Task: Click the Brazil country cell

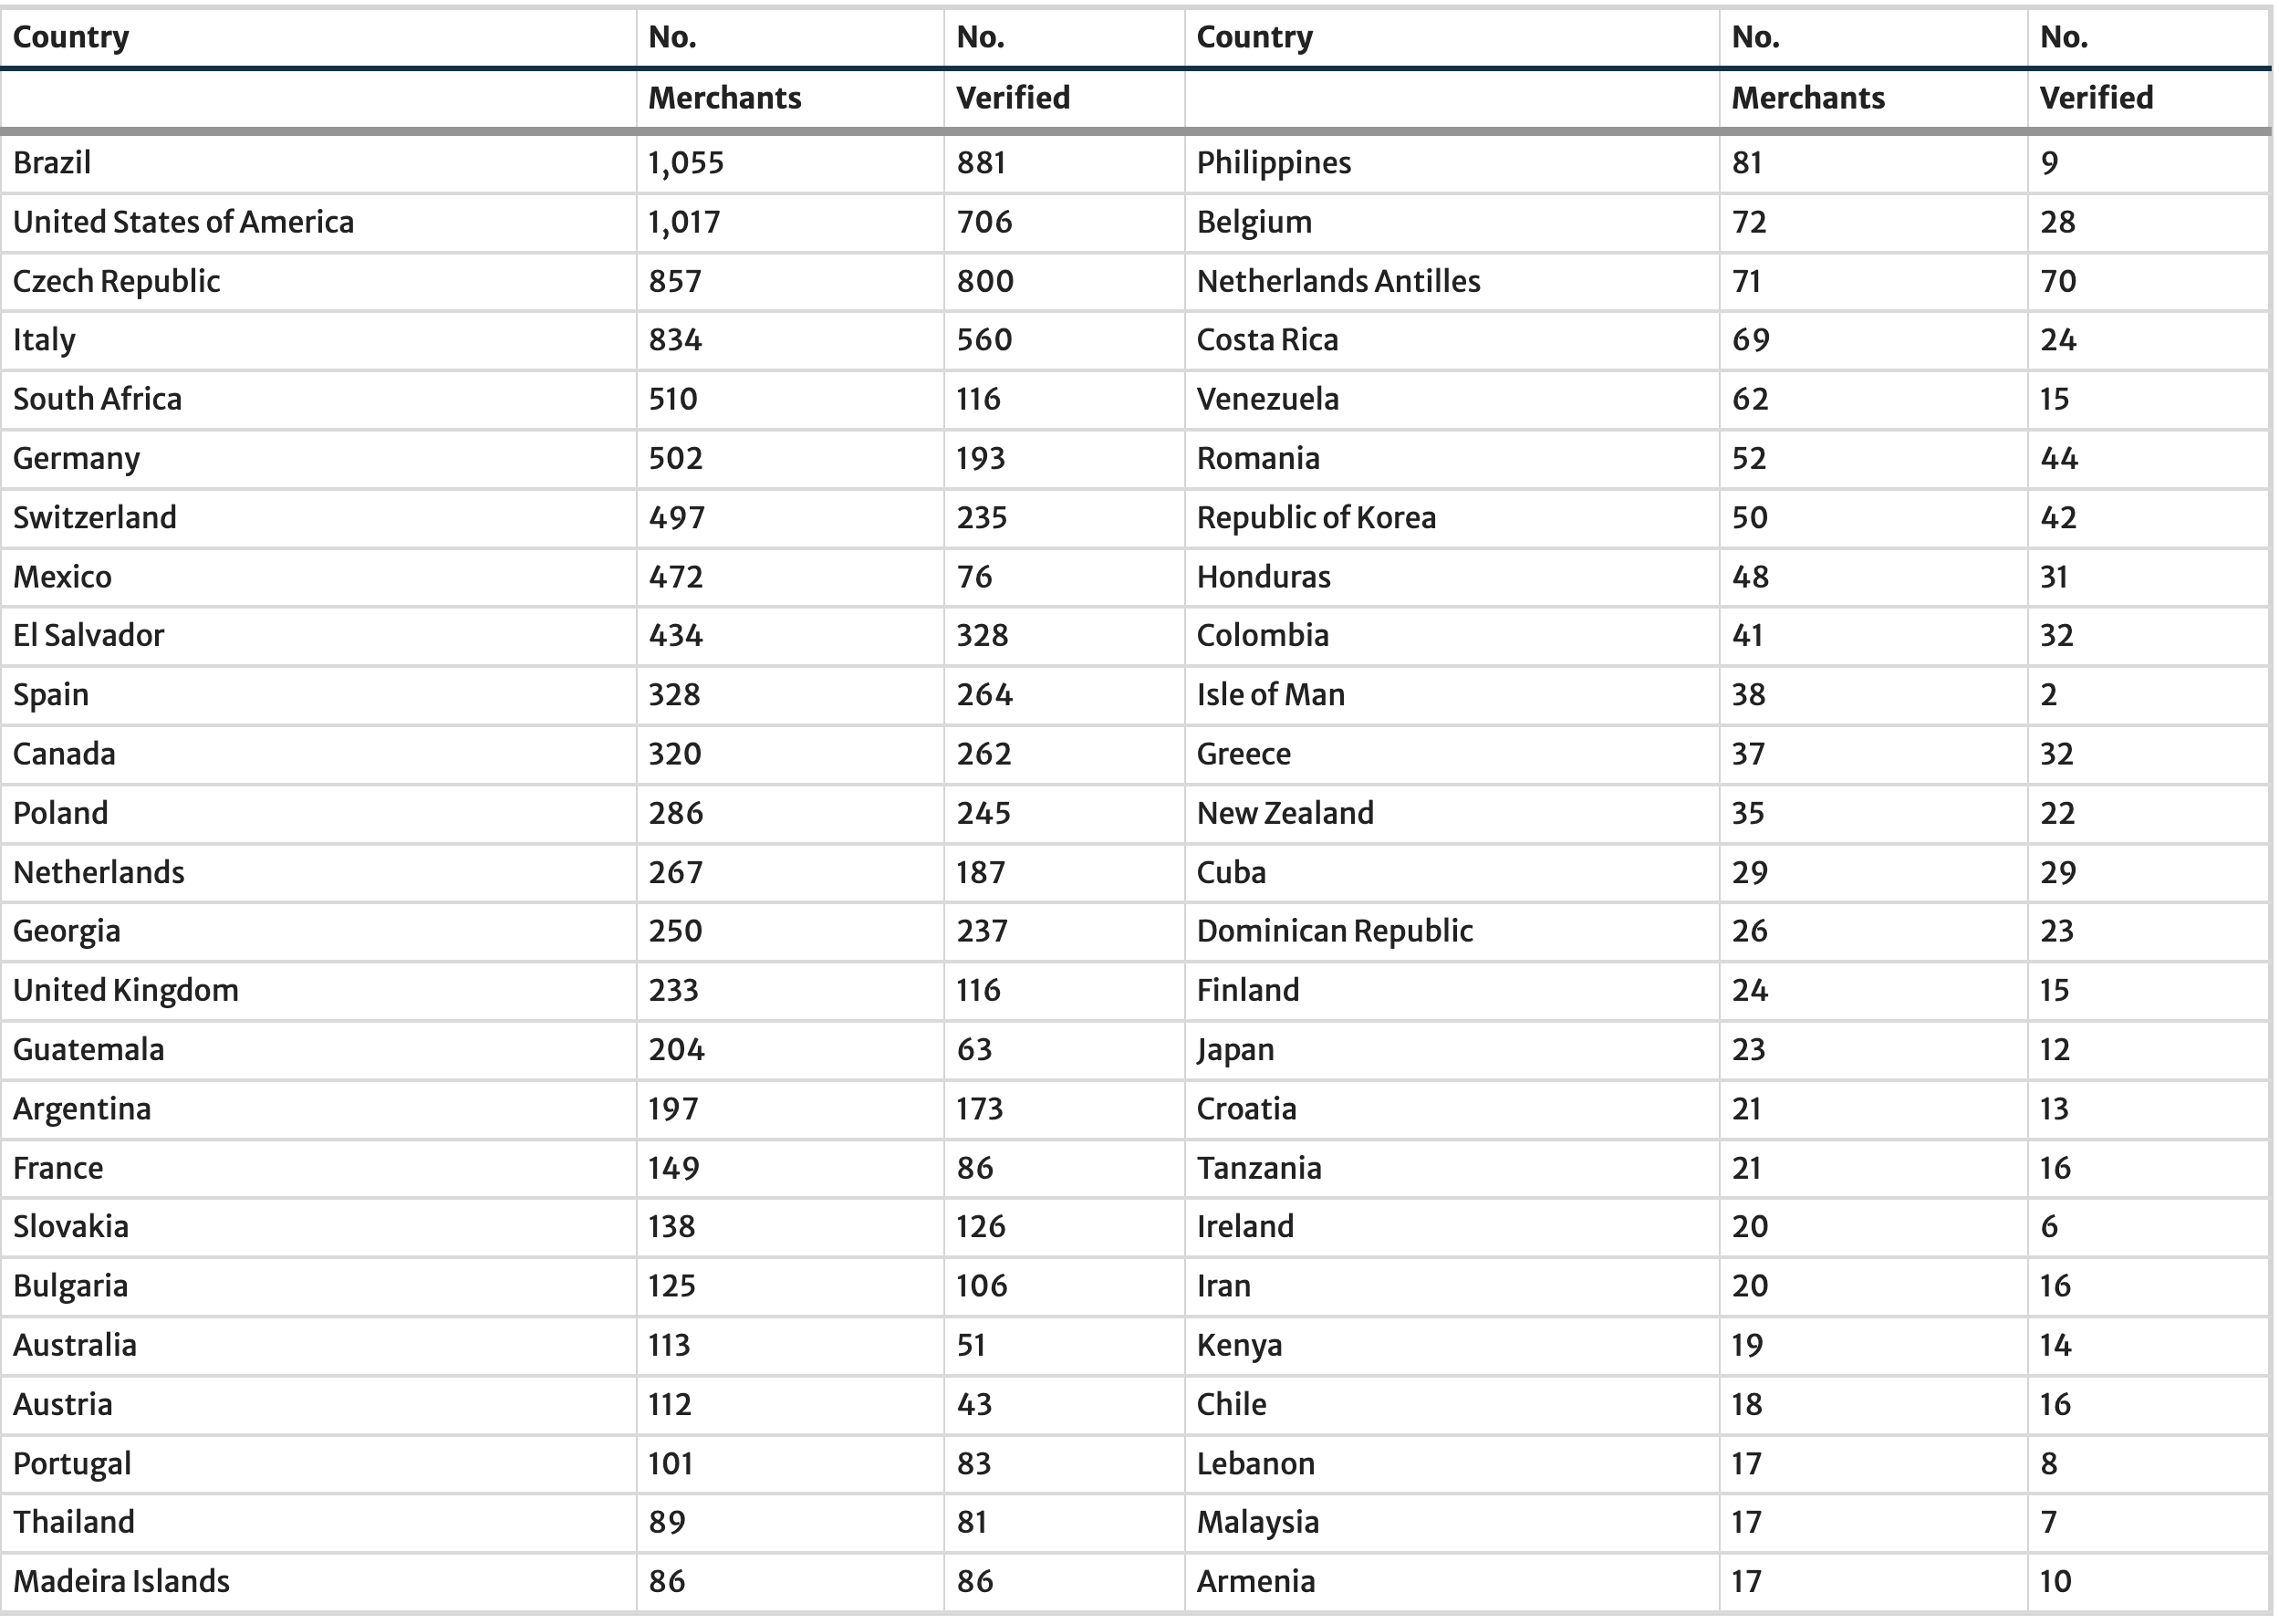Action: click(x=52, y=162)
